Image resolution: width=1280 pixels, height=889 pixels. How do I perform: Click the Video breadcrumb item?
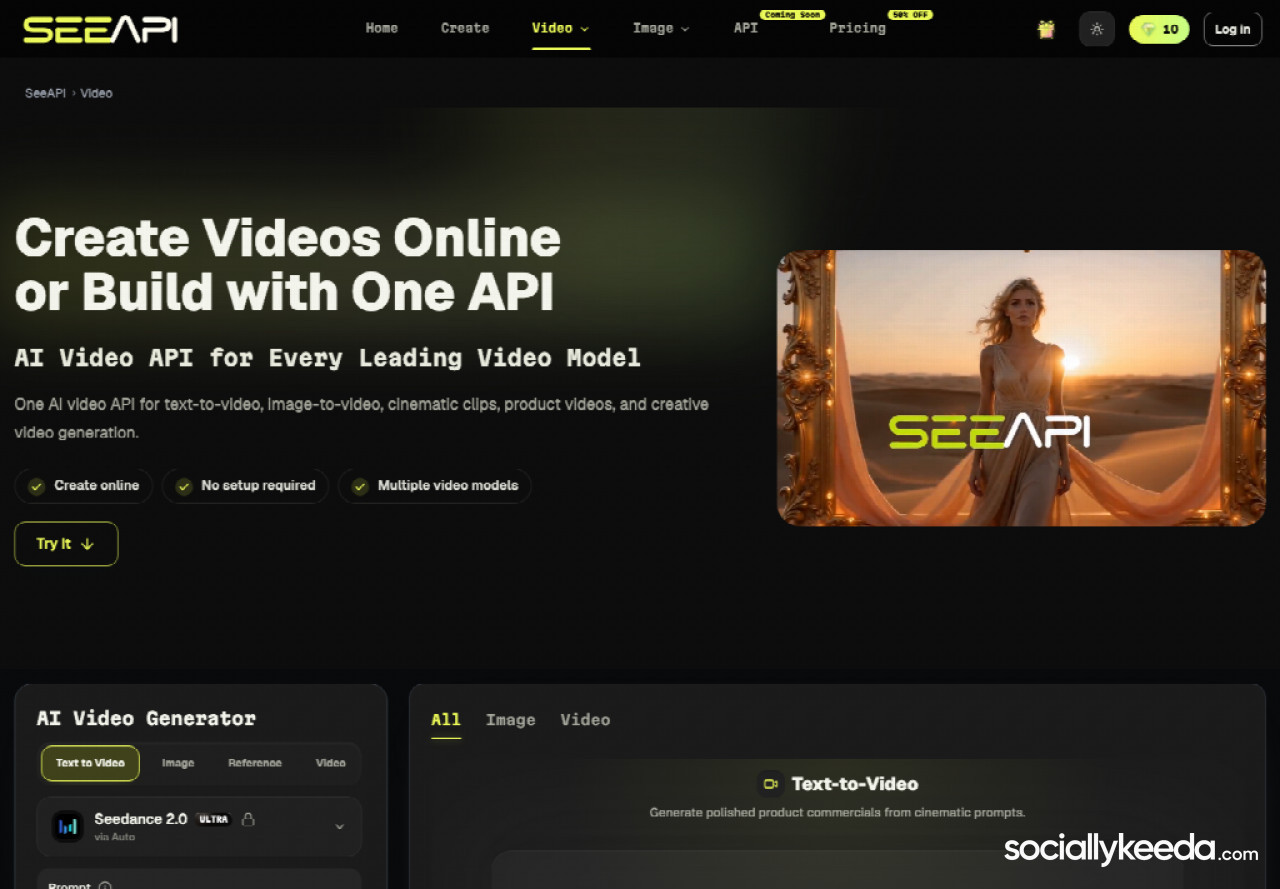[96, 93]
